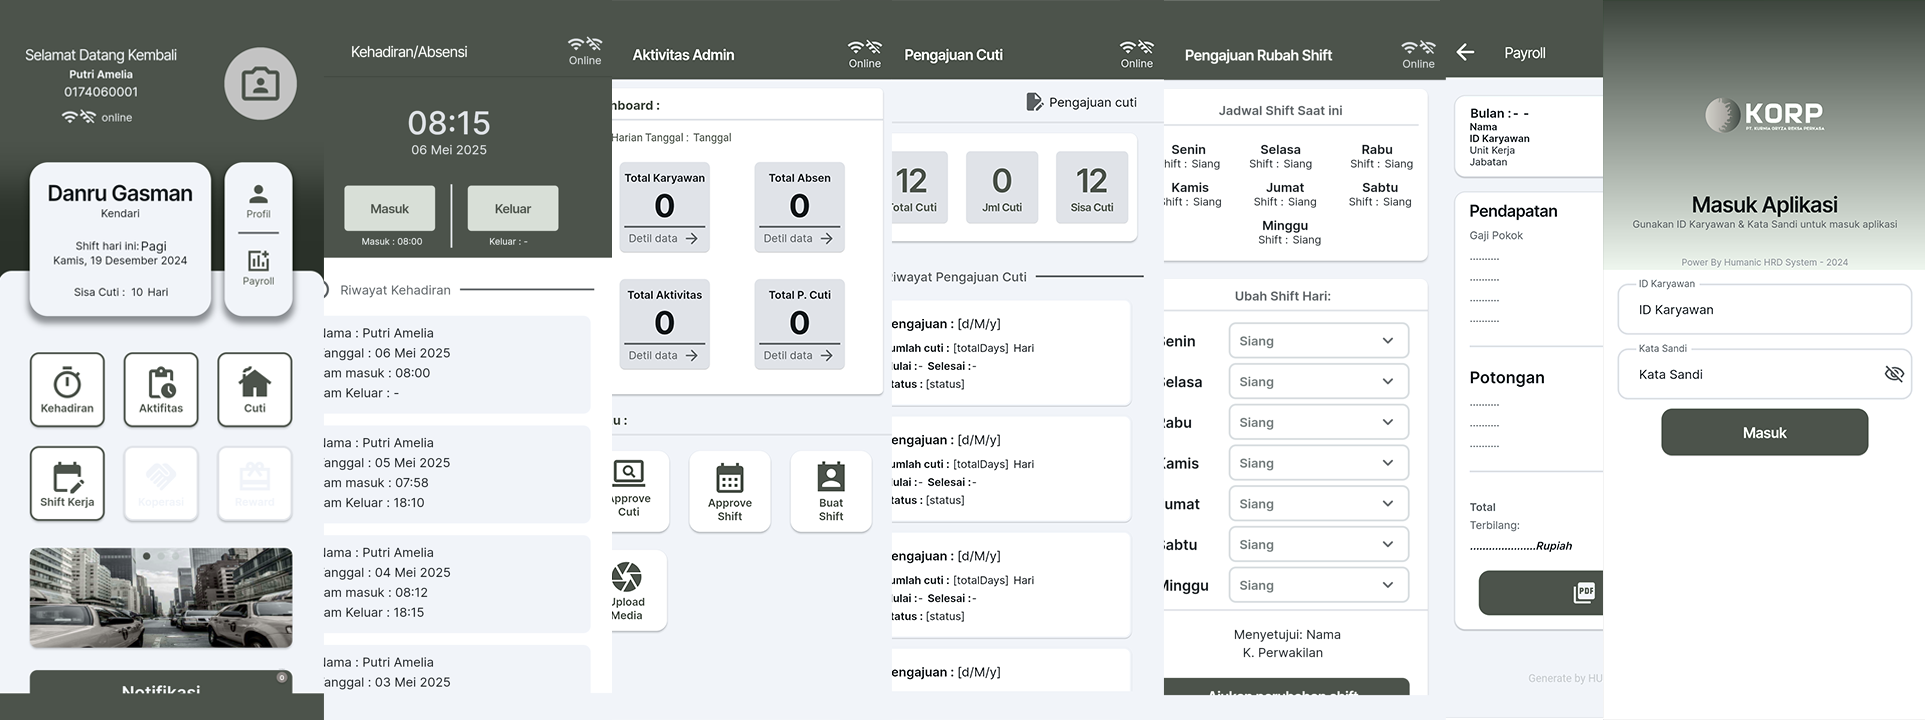Image resolution: width=1925 pixels, height=720 pixels.
Task: Go back from the Payroll screen
Action: coord(1466,52)
